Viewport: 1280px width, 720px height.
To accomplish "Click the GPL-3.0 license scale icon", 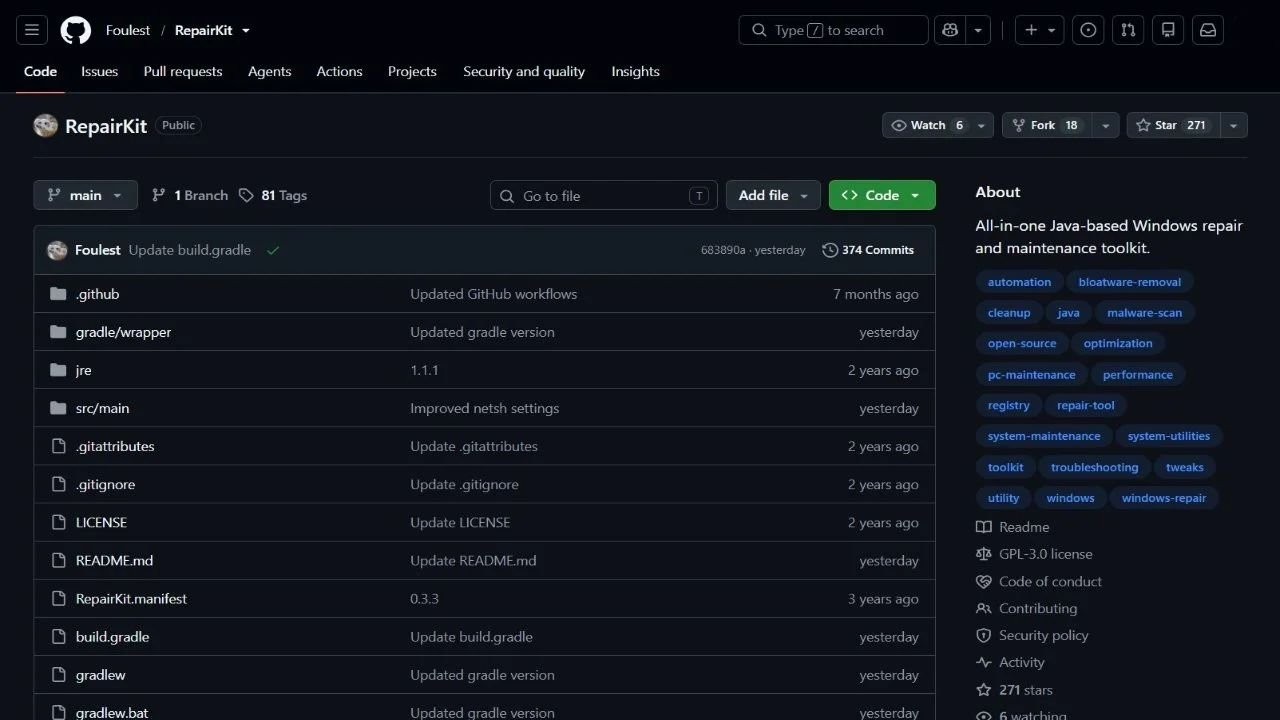I will (984, 554).
